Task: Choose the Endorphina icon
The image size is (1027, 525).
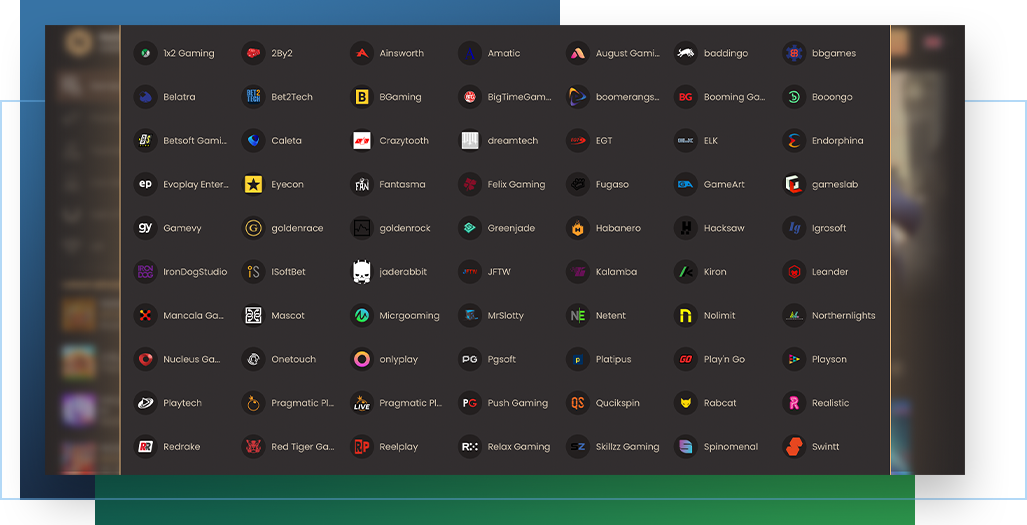Action: tap(794, 141)
